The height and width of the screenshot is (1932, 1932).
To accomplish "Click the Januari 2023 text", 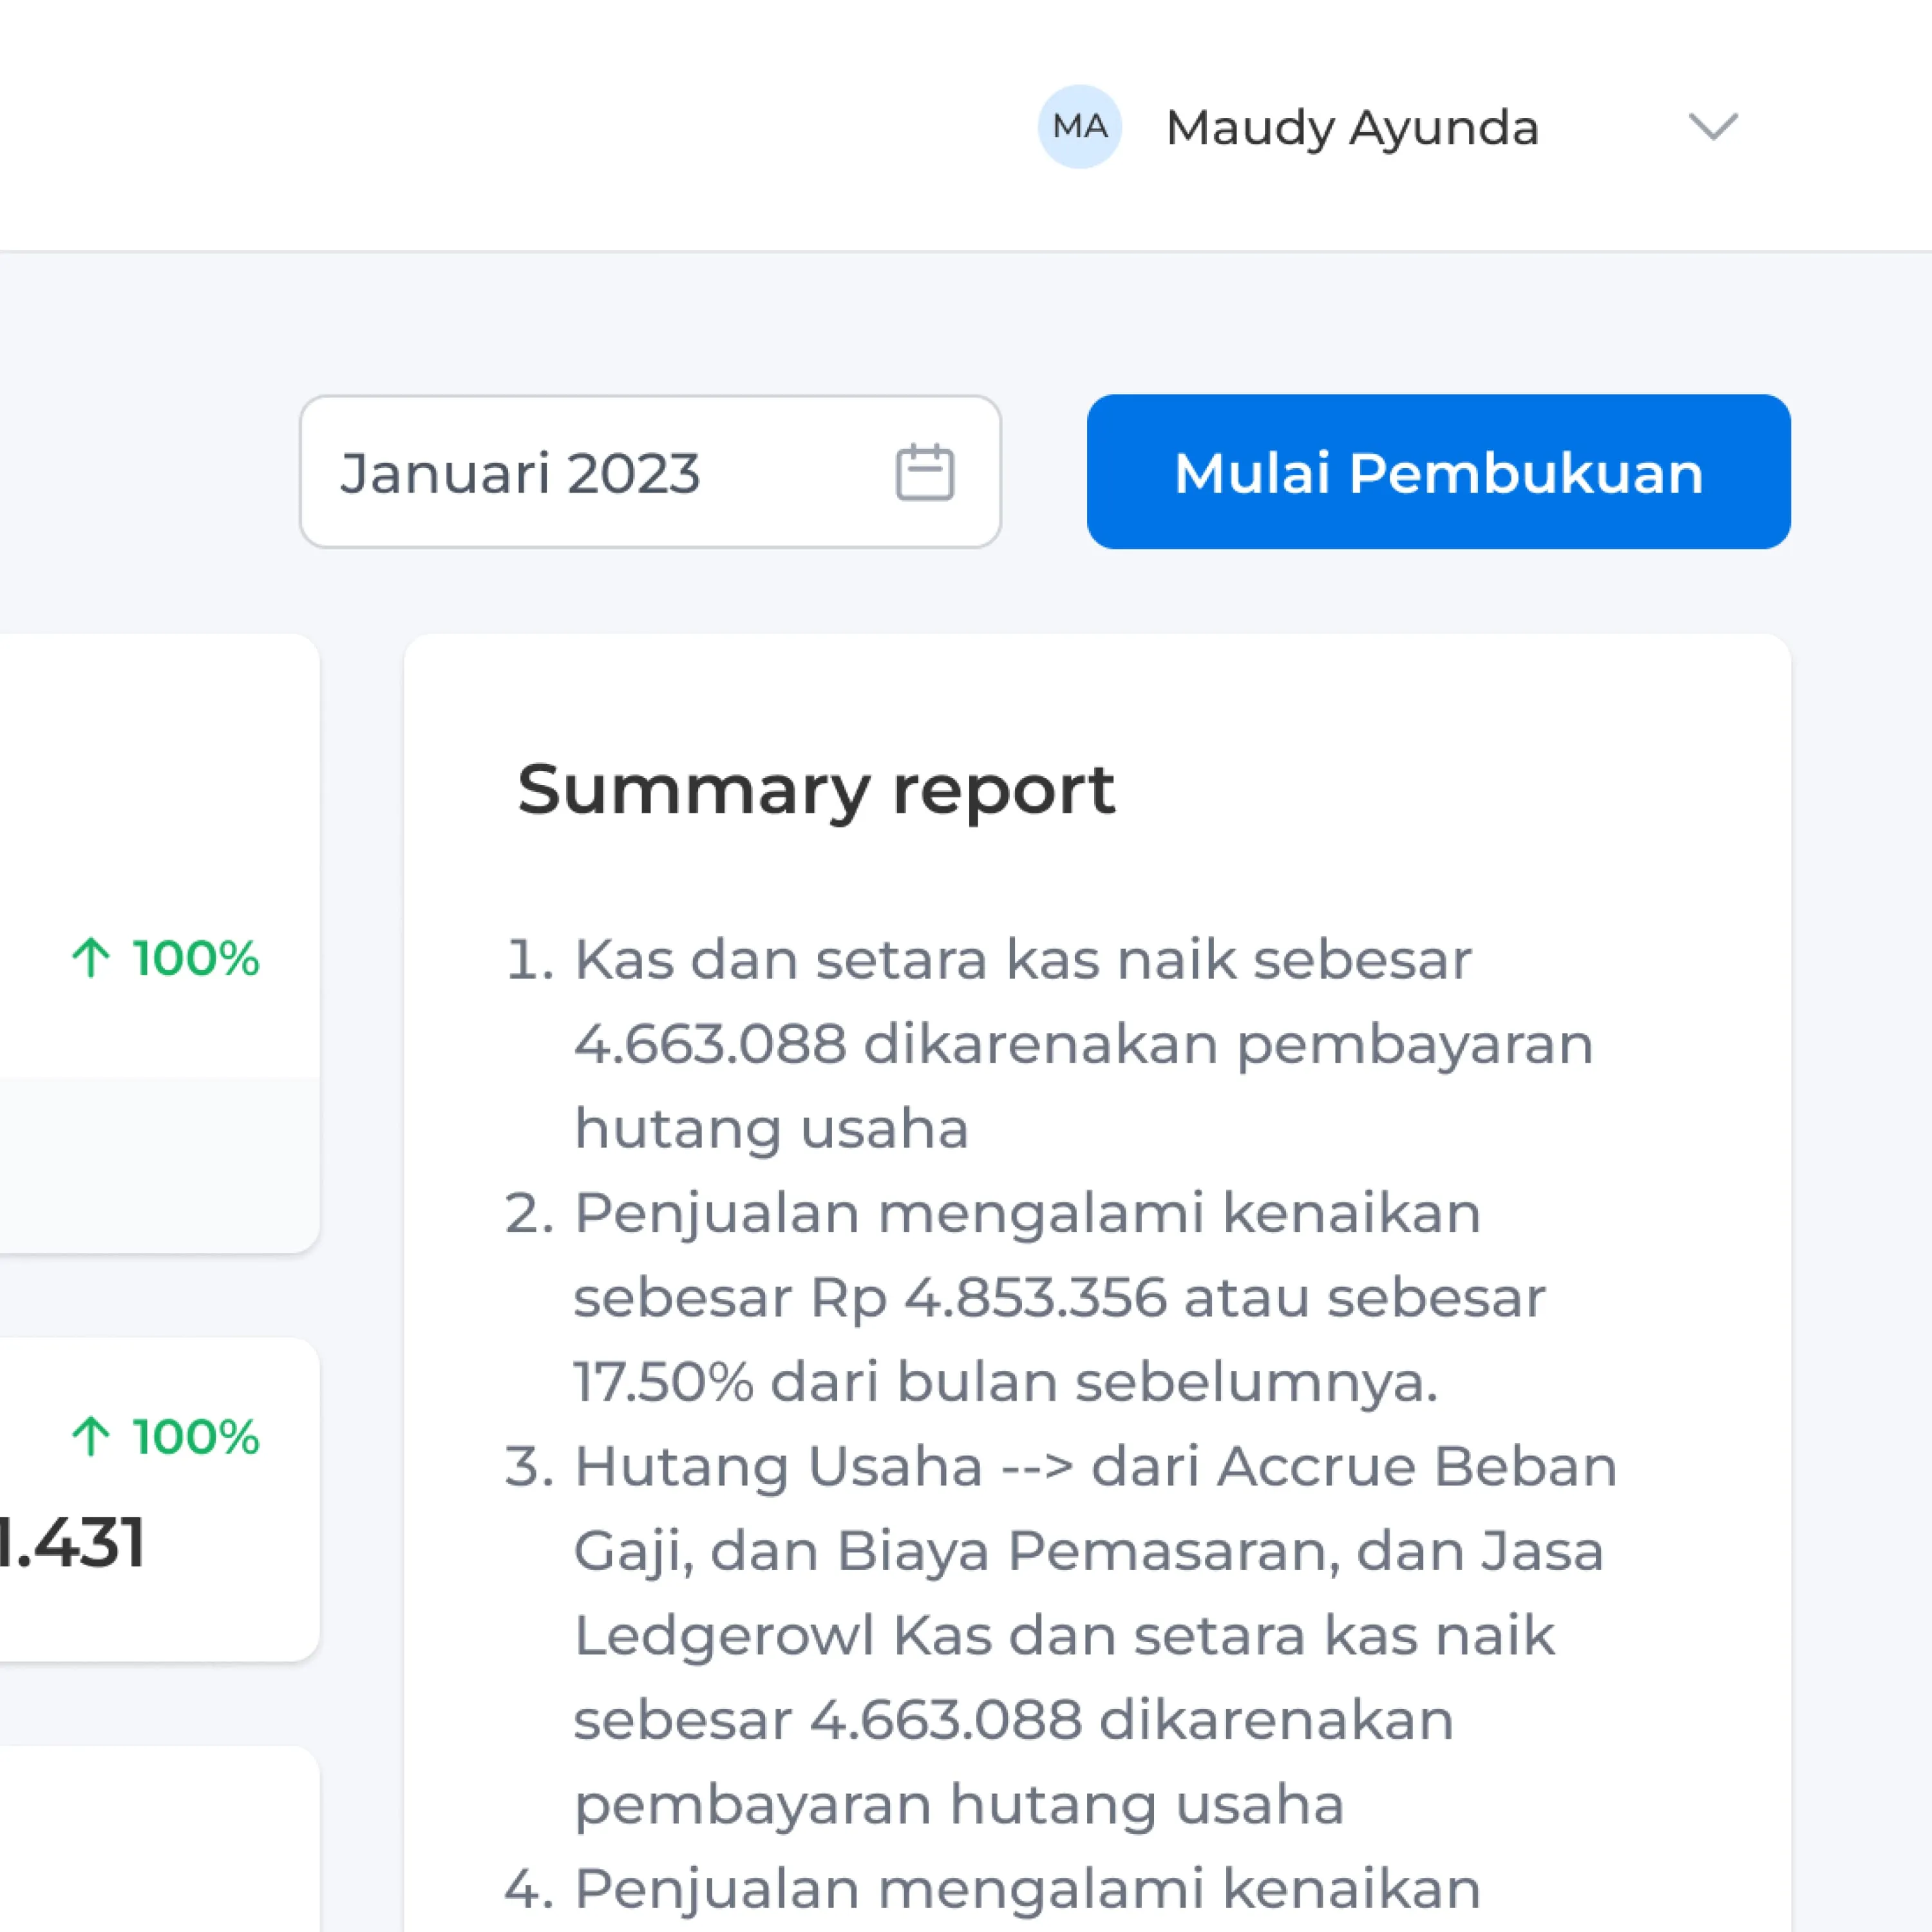I will coord(519,473).
